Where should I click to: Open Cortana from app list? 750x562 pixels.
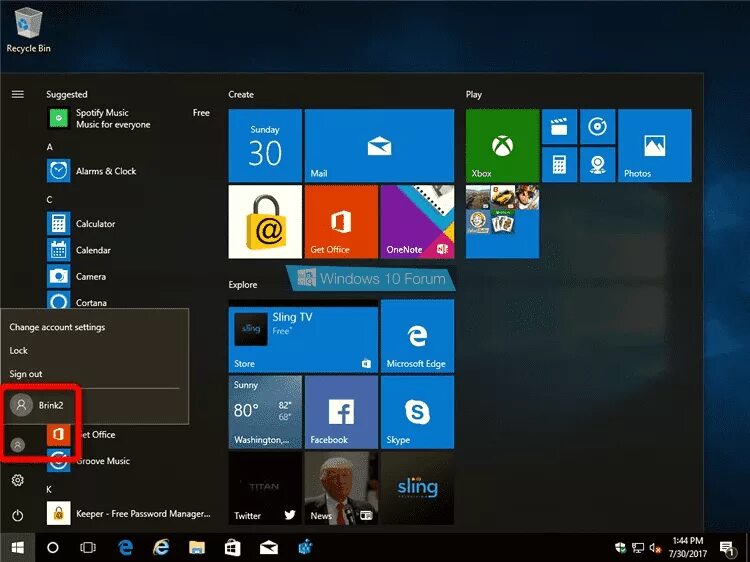tap(128, 301)
